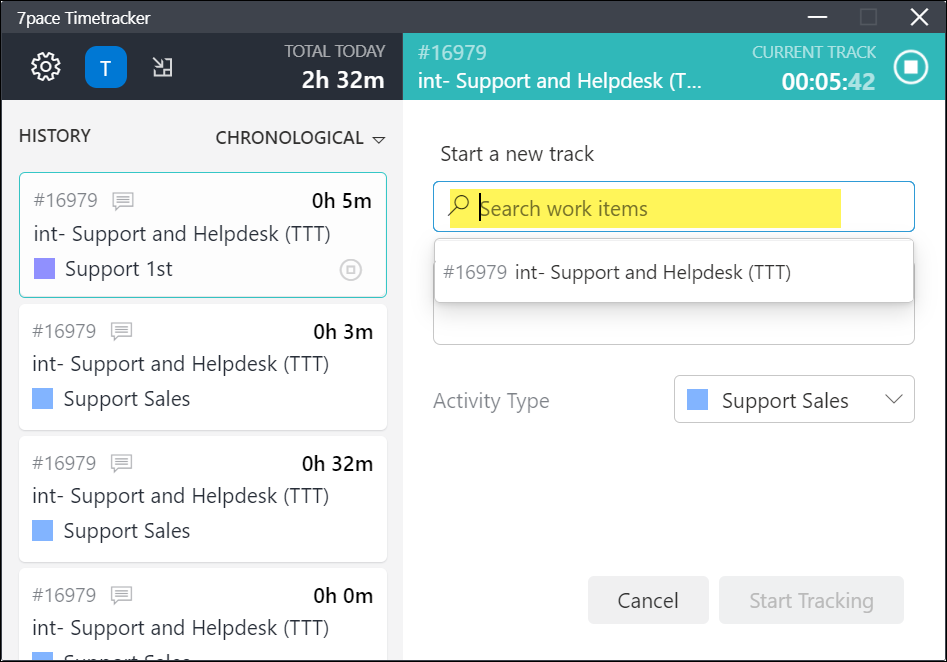Click the TOTAL TODAY label
The width and height of the screenshot is (947, 662).
click(x=335, y=51)
